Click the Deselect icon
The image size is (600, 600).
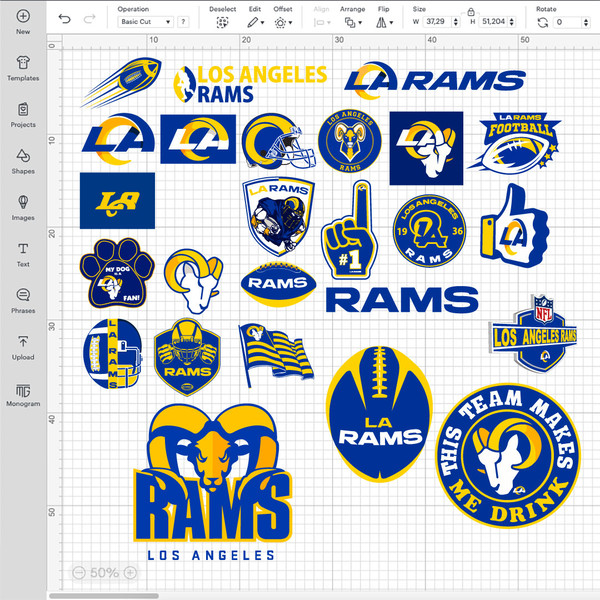coord(222,23)
